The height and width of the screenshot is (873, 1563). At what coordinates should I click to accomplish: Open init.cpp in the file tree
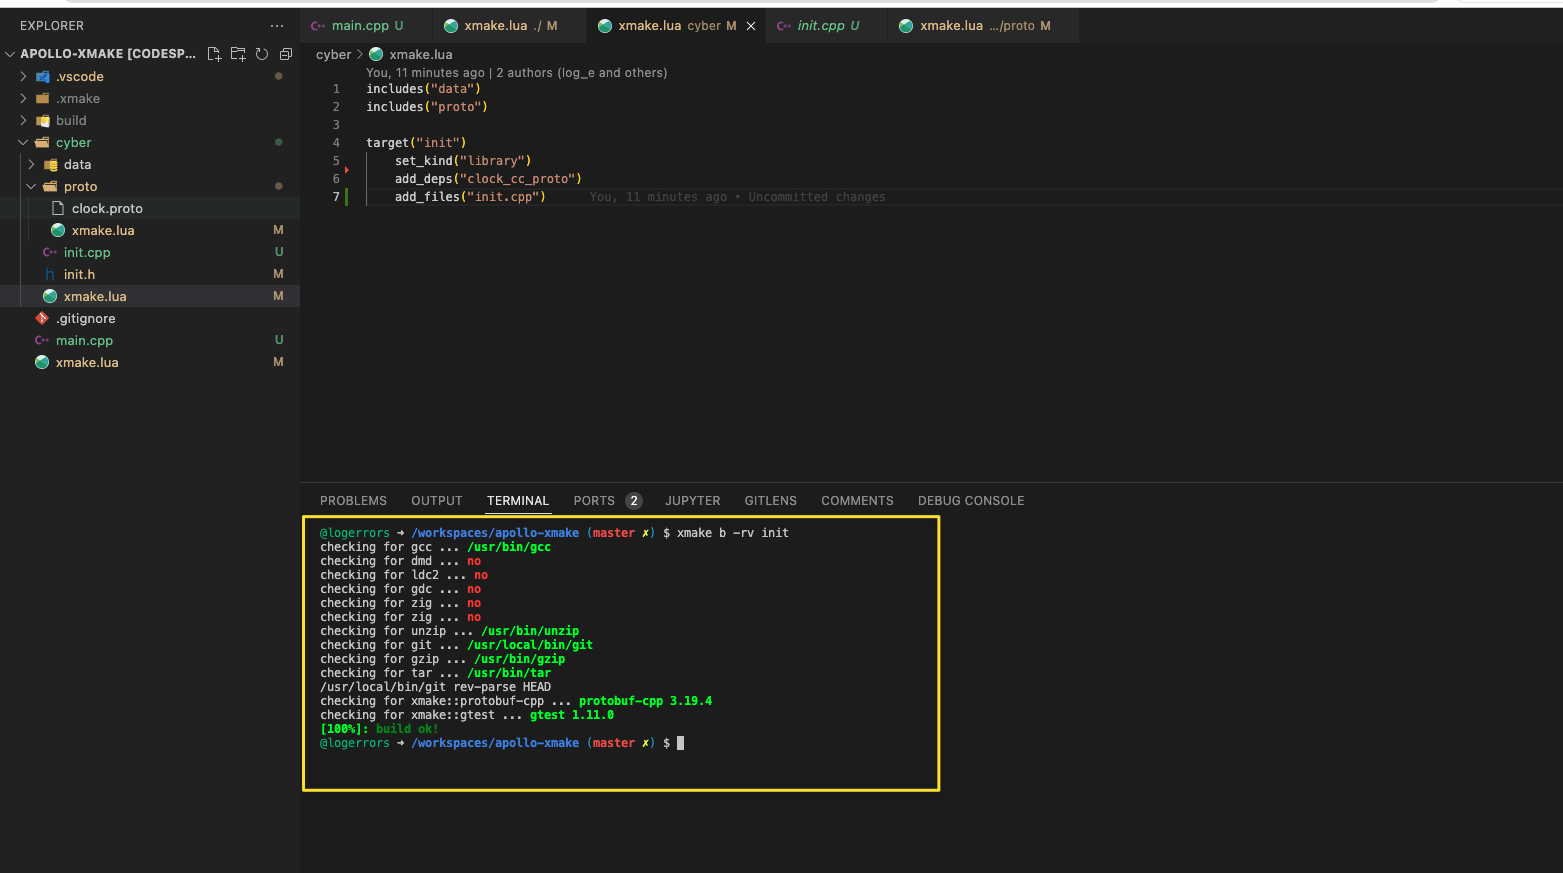point(150,252)
